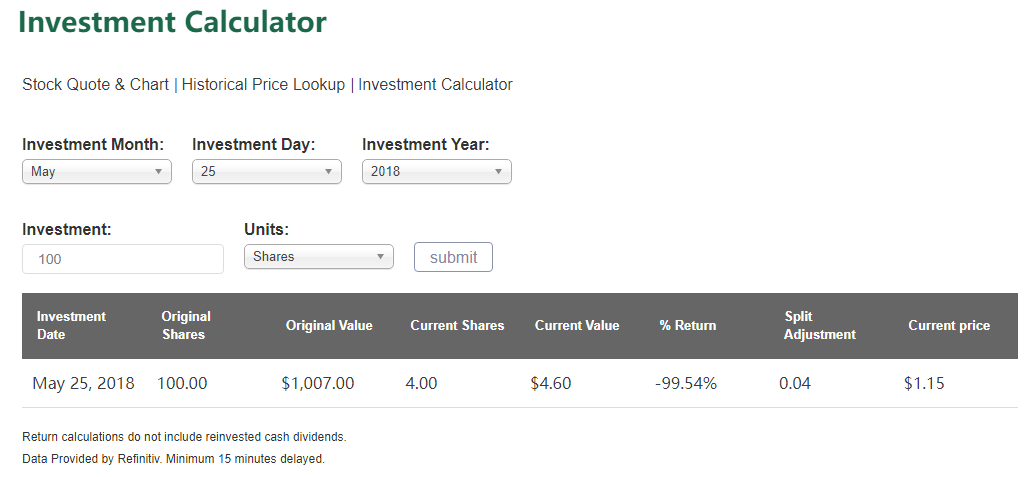Click the Investment Date column header
1031x477 pixels.
tap(71, 325)
